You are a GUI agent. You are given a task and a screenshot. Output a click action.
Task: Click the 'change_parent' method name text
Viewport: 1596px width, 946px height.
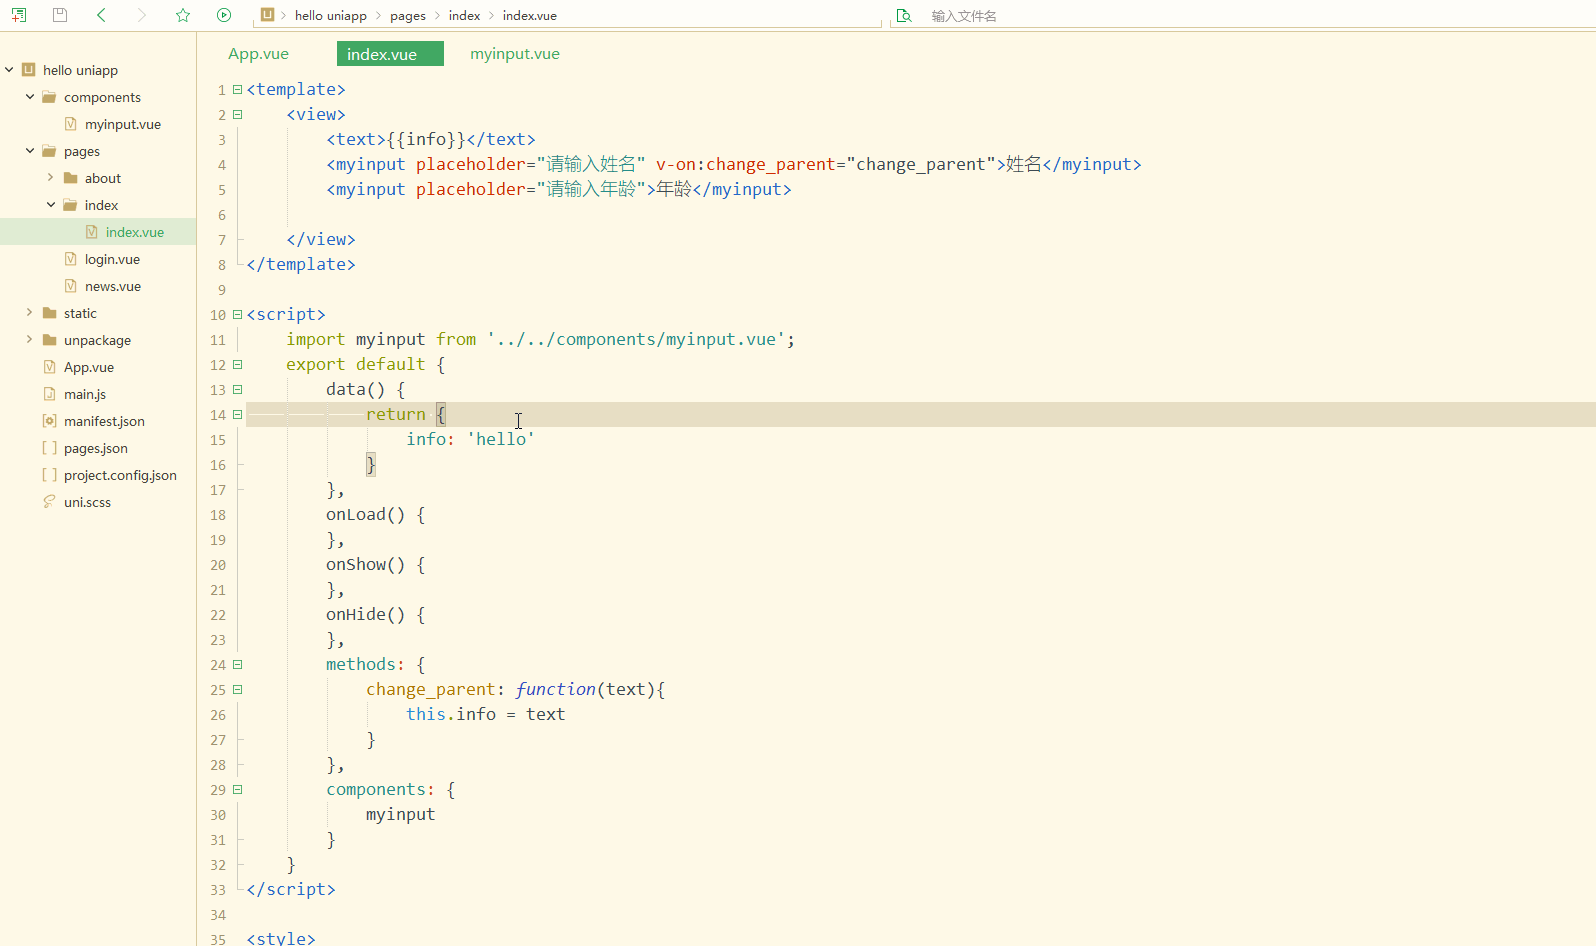click(430, 690)
